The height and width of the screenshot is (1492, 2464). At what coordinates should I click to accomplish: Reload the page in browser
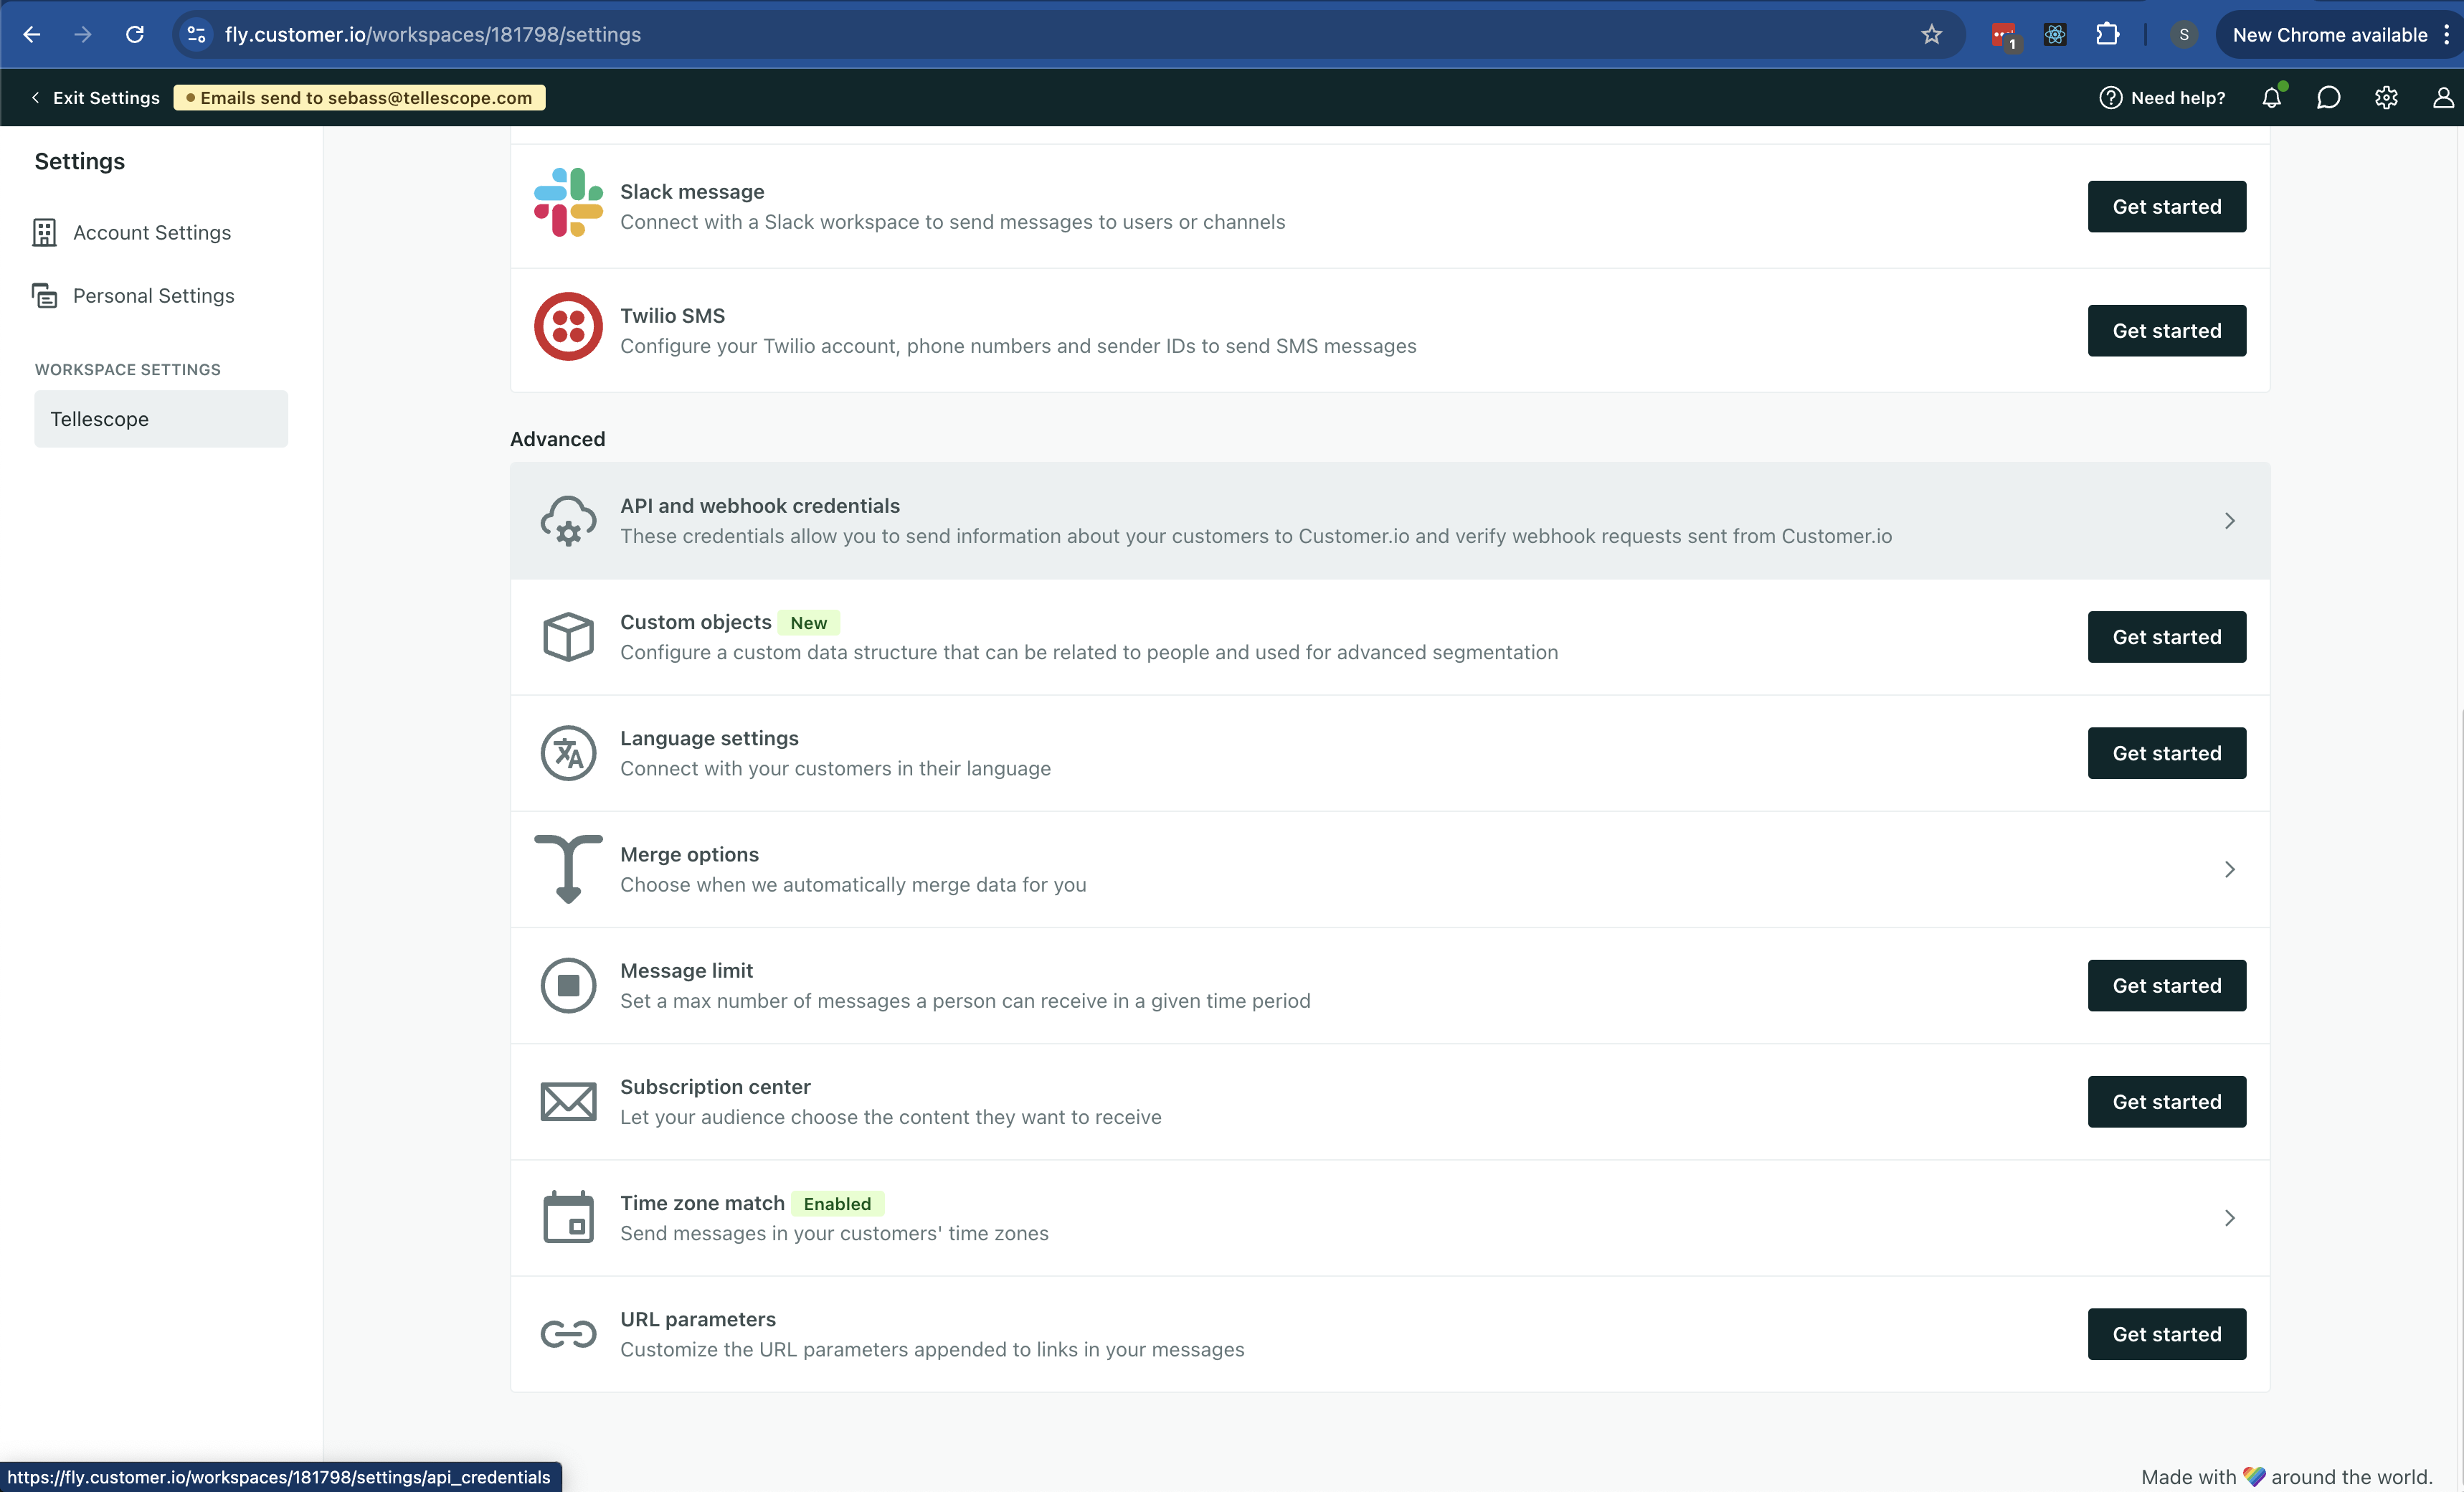coord(134,35)
